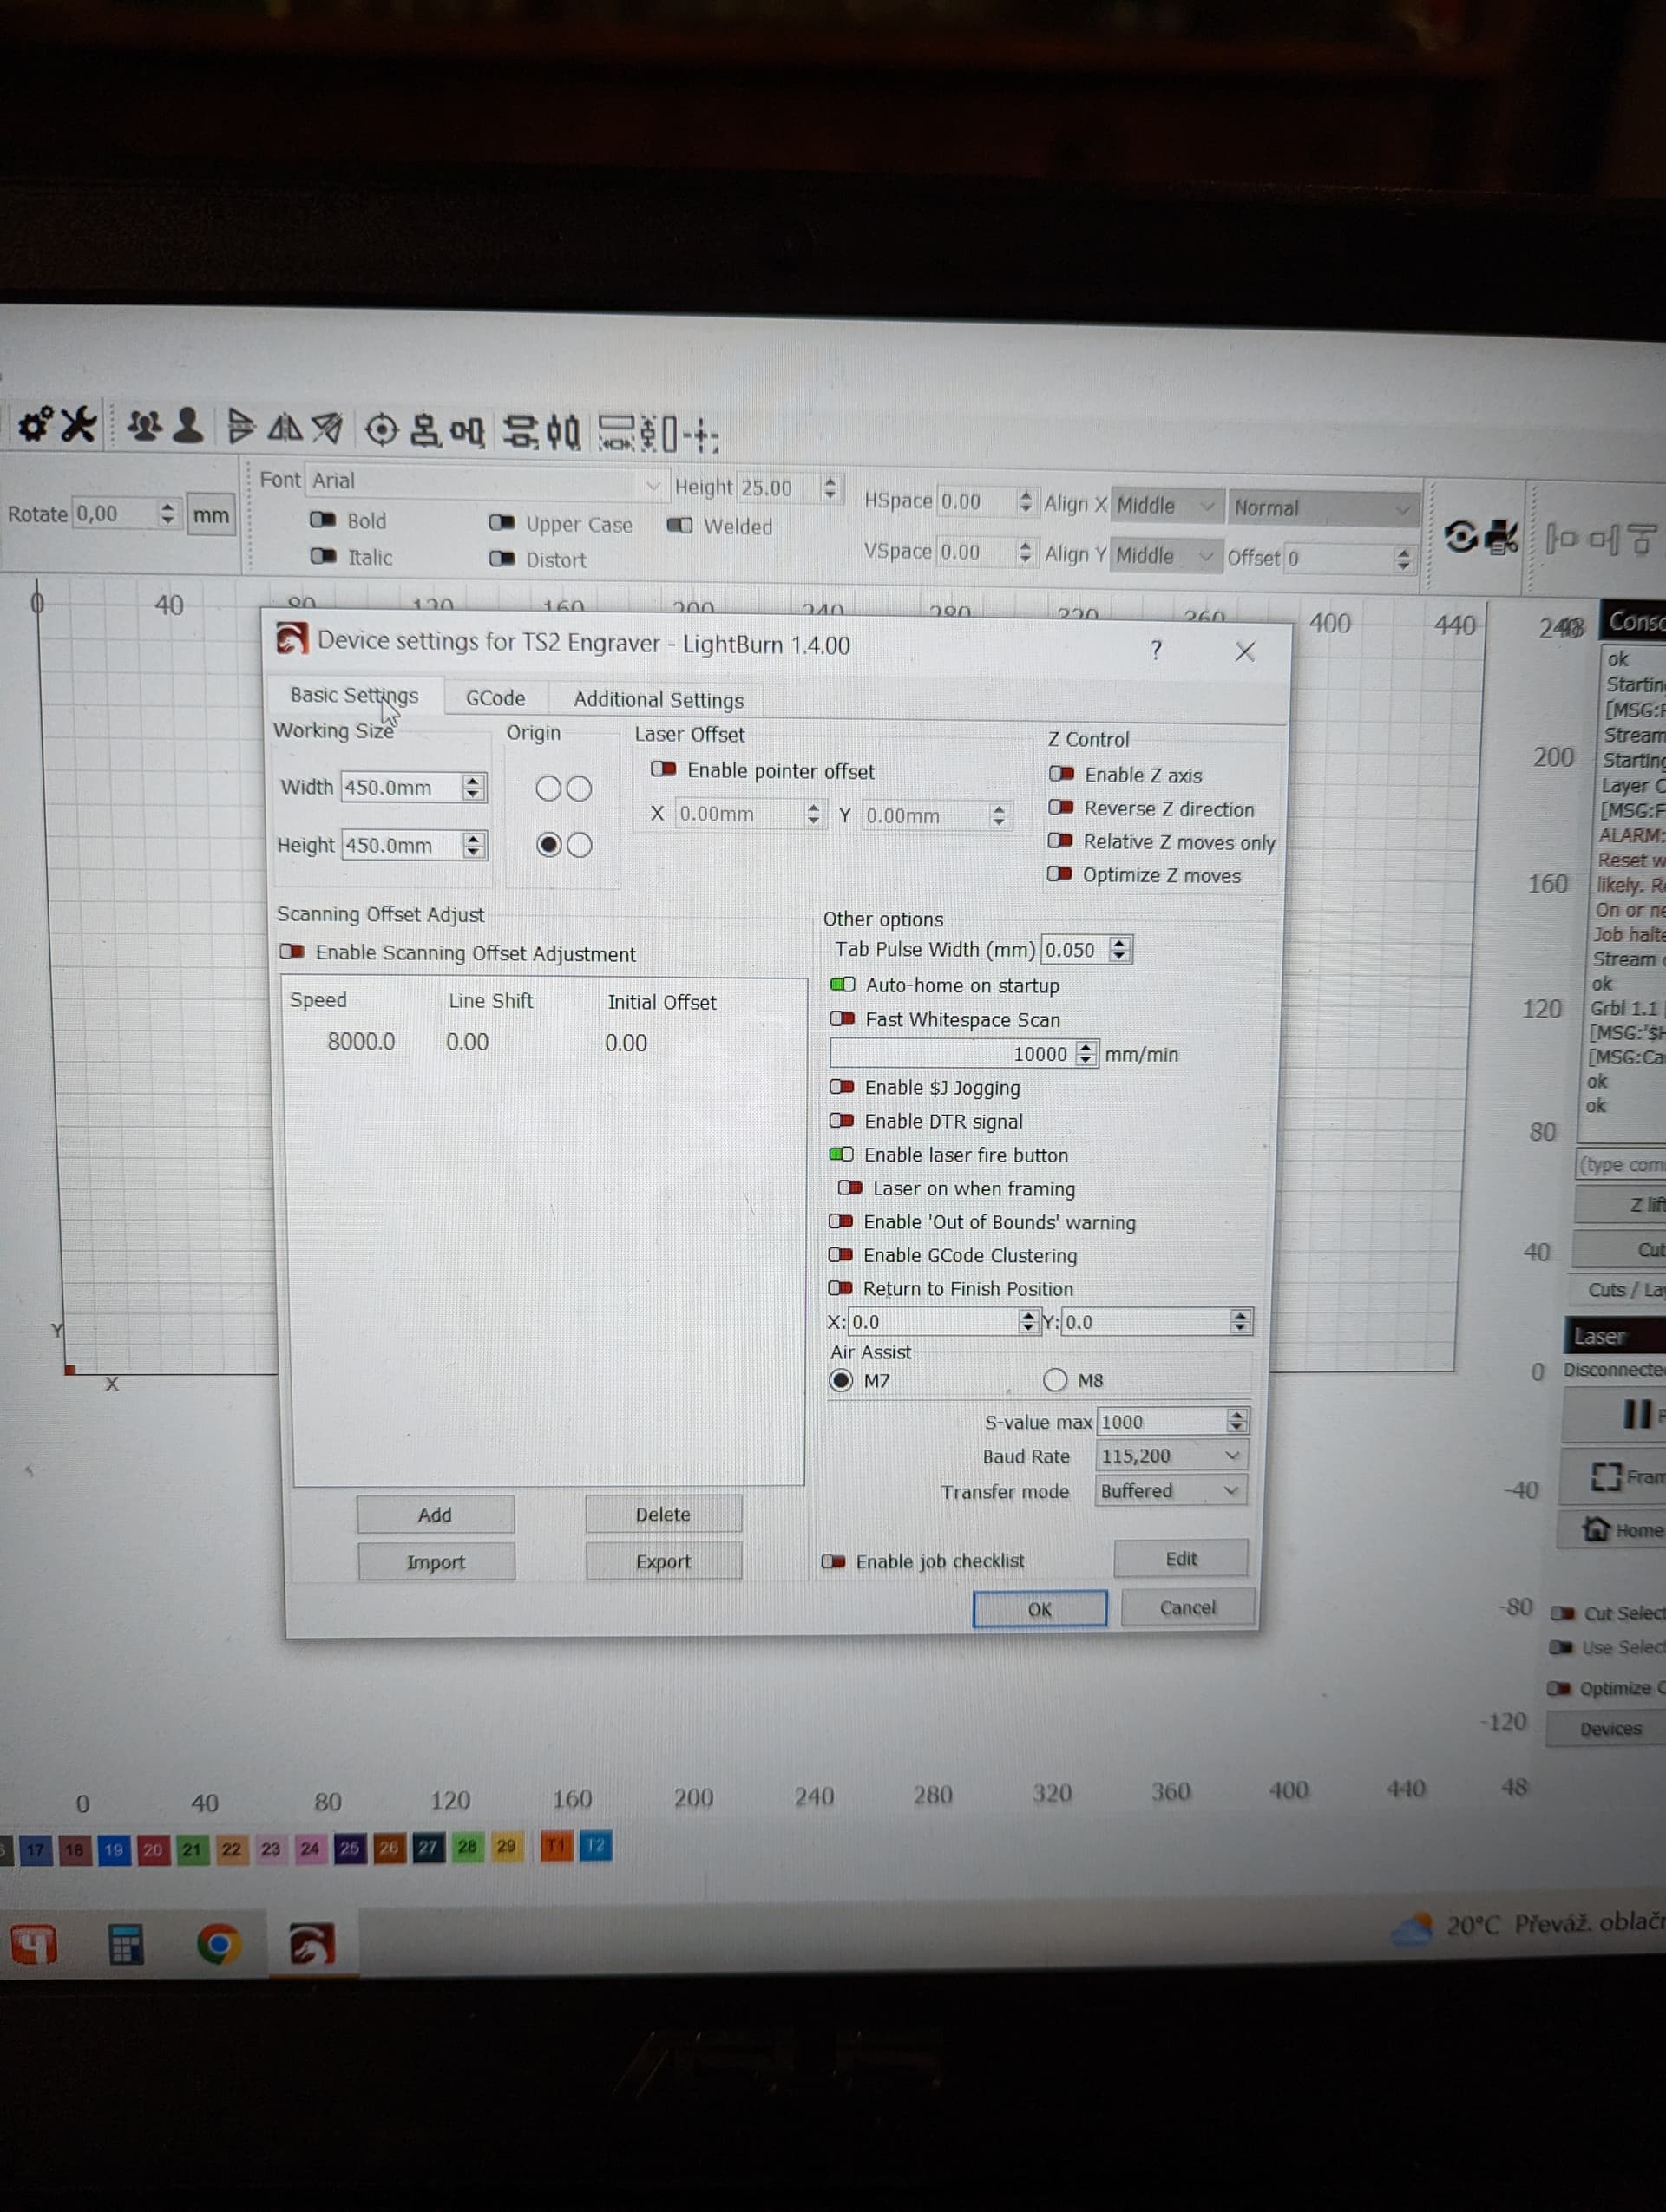The image size is (1666, 2212).
Task: Click the Tab Pulse Width spinner arrows
Action: (1120, 949)
